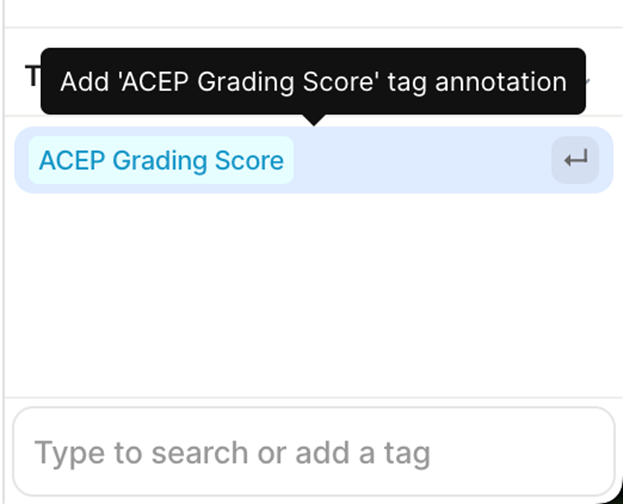Click the blue 'ACEP Grading Score' label text

click(161, 160)
